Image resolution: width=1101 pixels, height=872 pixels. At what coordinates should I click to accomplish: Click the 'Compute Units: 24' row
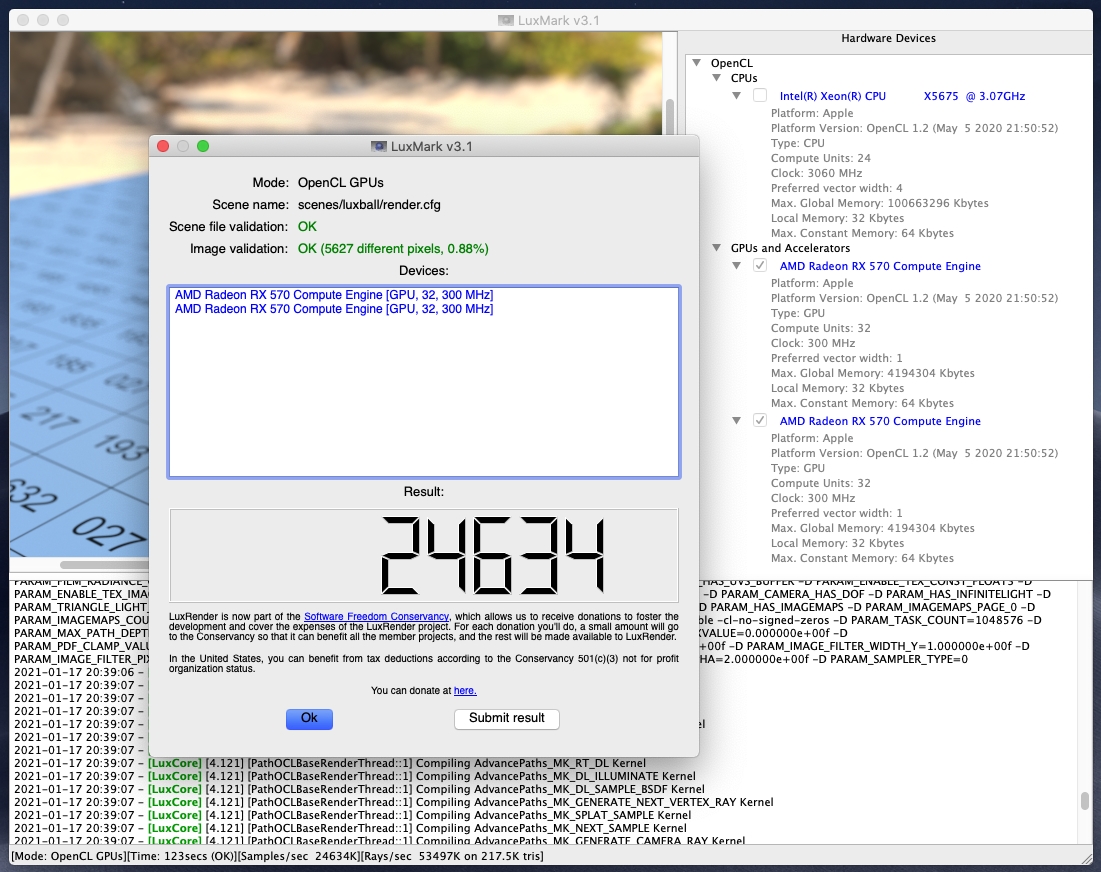pos(820,158)
